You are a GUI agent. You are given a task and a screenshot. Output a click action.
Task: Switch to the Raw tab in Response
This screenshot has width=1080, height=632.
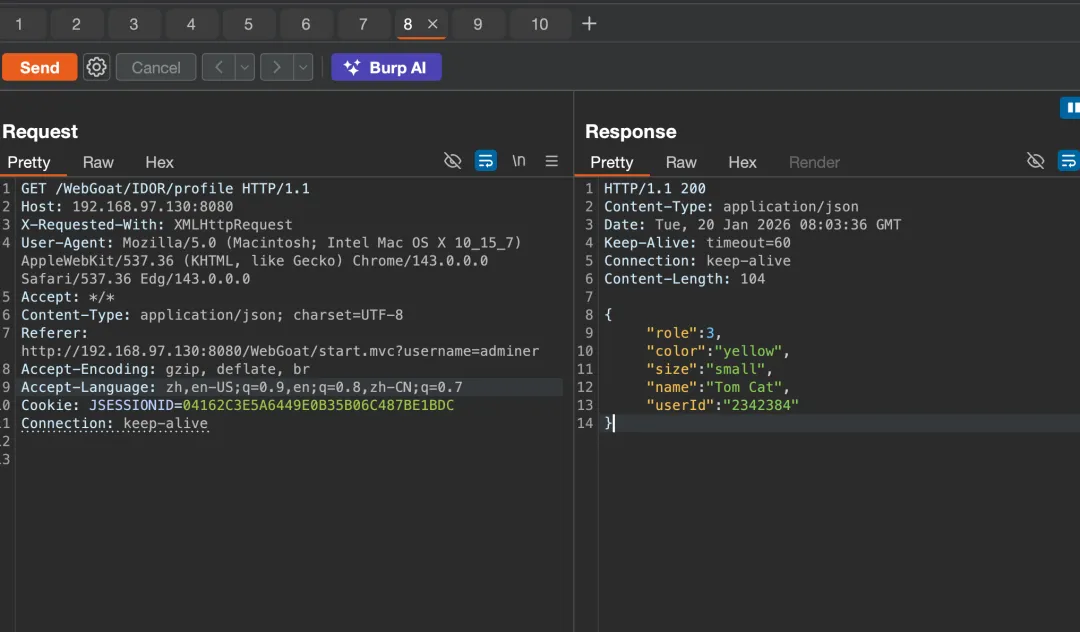[x=681, y=162]
